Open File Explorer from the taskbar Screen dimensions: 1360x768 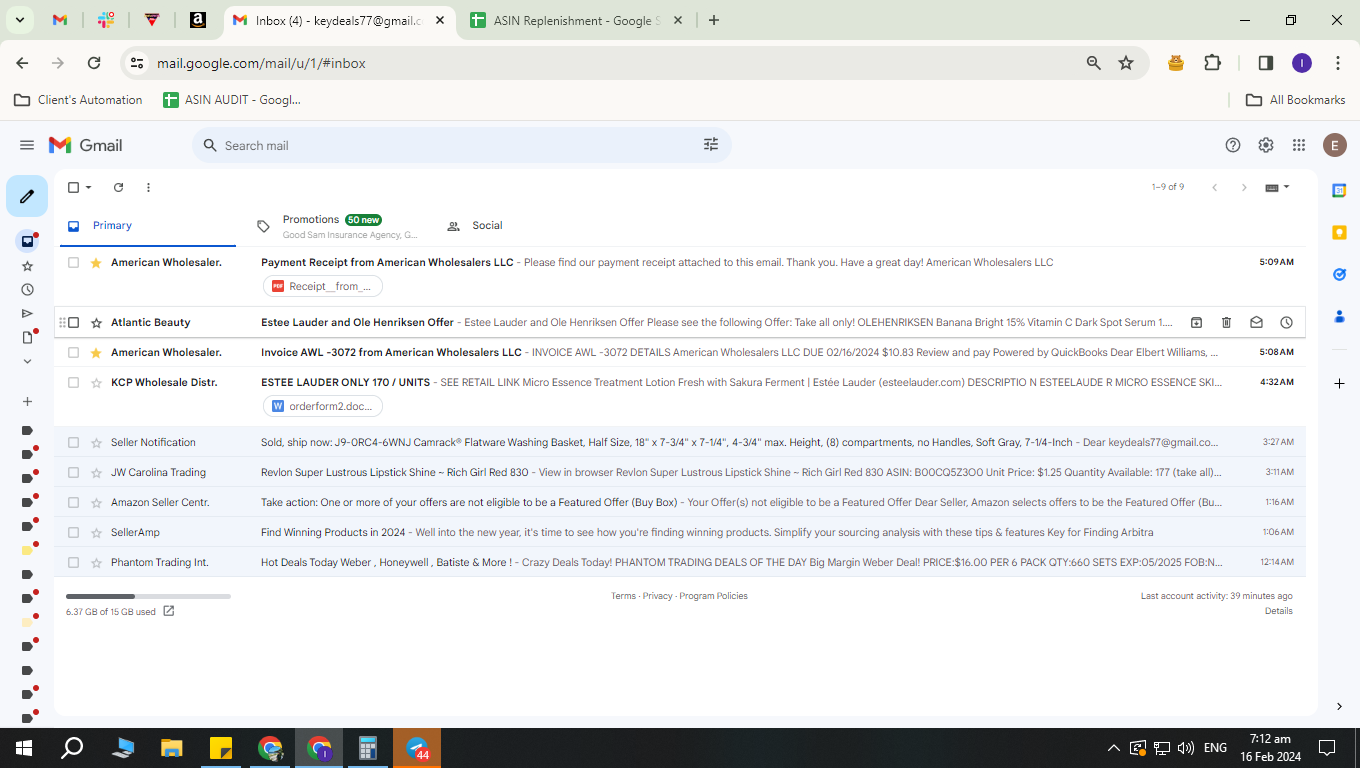tap(171, 748)
